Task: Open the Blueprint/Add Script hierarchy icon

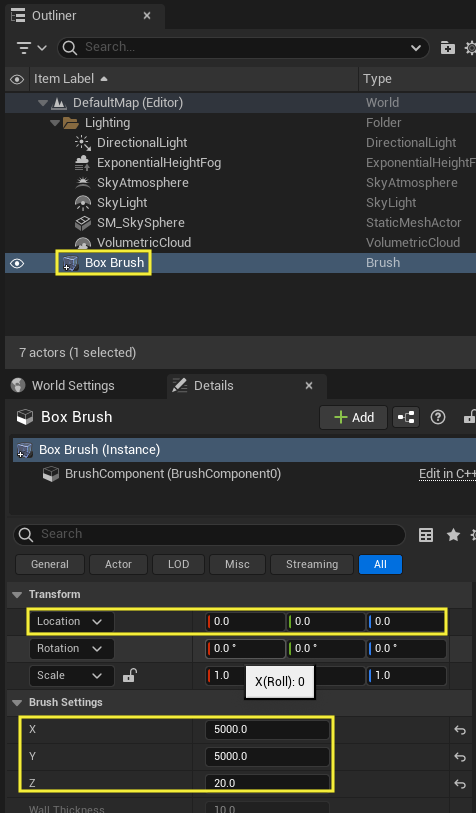Action: pos(406,417)
